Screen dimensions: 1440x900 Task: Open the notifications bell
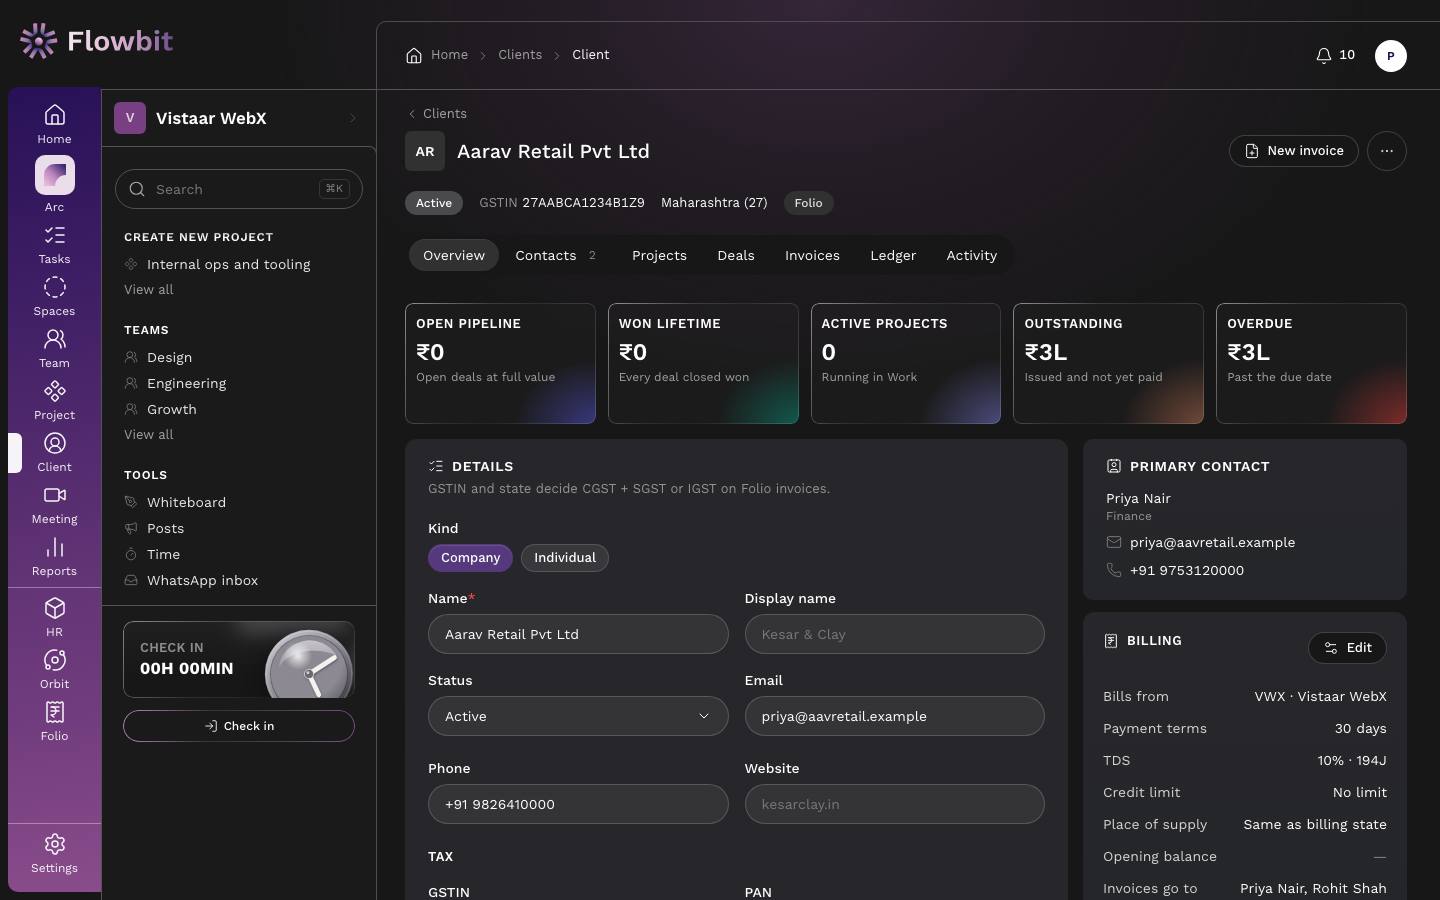click(1335, 55)
